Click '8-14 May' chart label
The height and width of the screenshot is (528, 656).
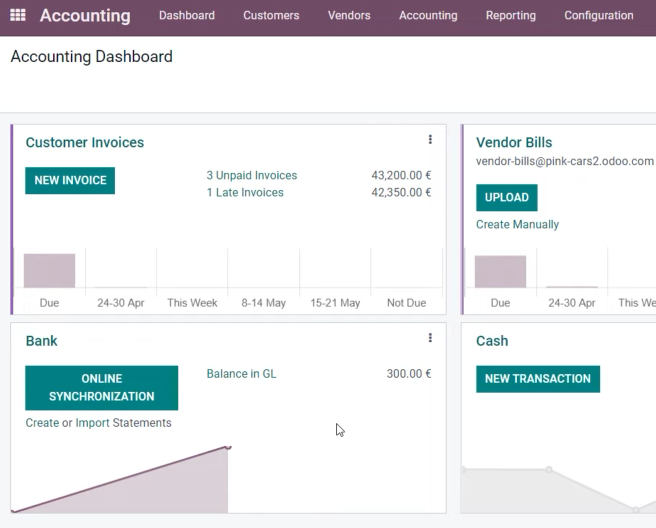[264, 303]
